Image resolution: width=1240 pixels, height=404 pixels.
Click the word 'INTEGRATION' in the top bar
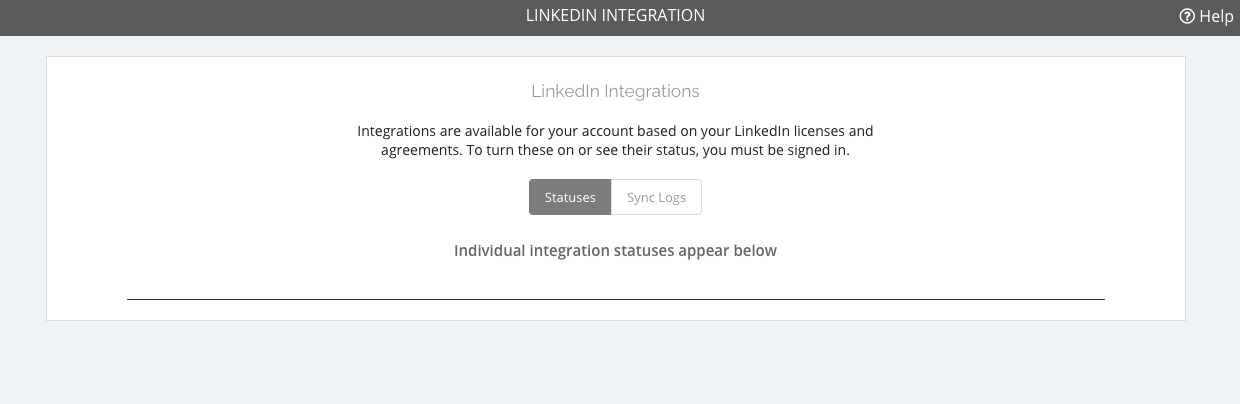[654, 16]
